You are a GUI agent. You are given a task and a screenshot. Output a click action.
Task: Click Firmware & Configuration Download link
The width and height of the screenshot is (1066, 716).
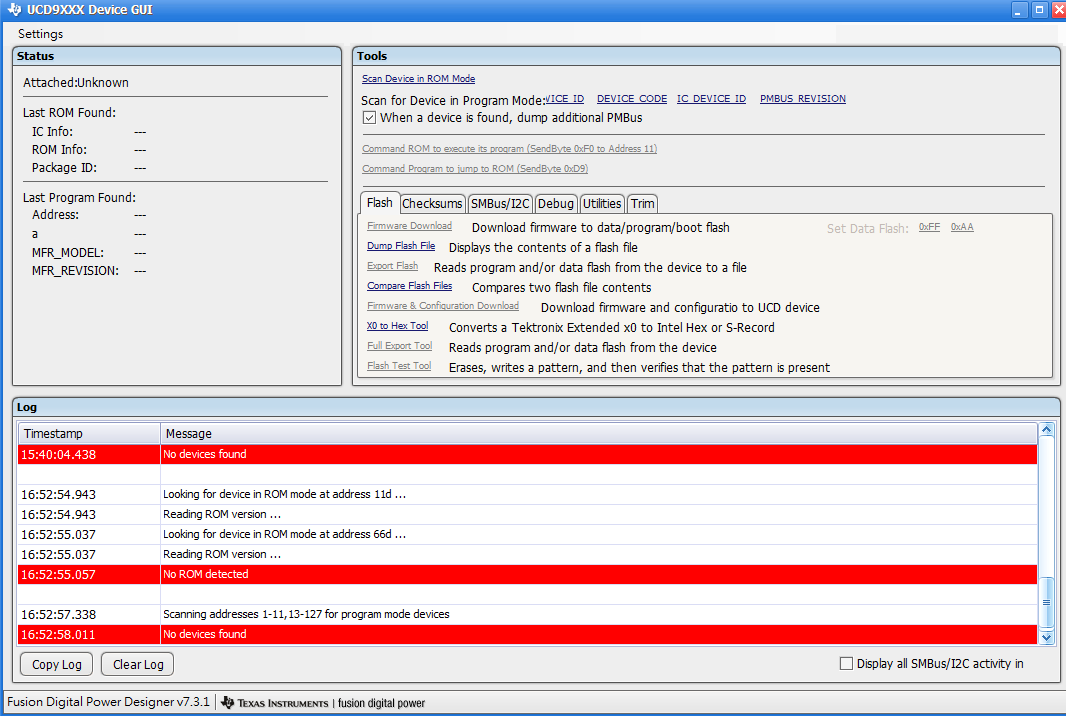443,306
